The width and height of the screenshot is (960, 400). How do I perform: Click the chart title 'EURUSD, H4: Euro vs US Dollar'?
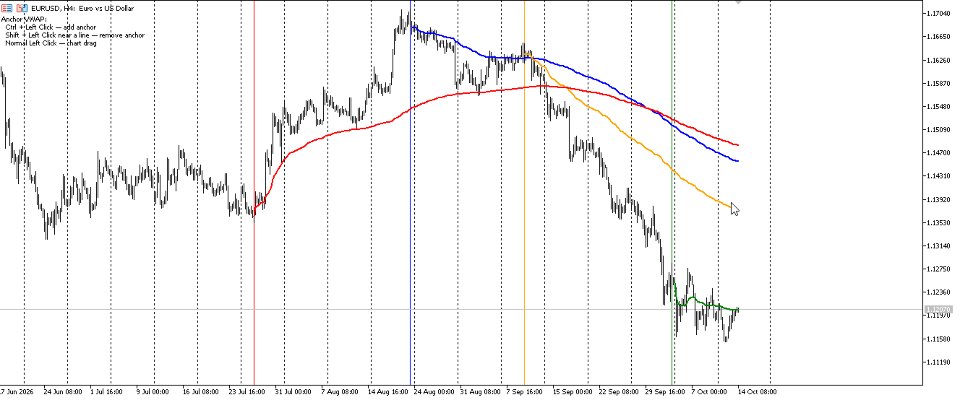(x=82, y=9)
